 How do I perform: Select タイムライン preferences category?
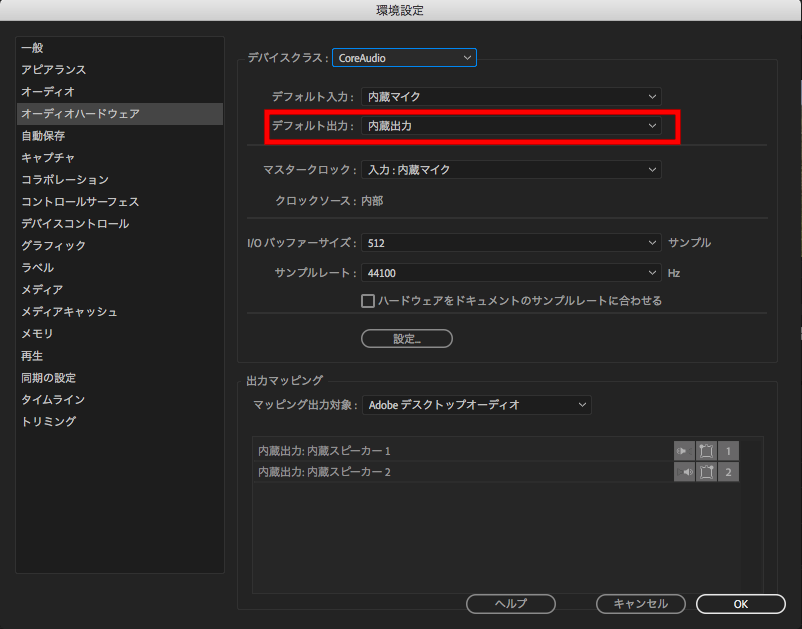pos(120,400)
